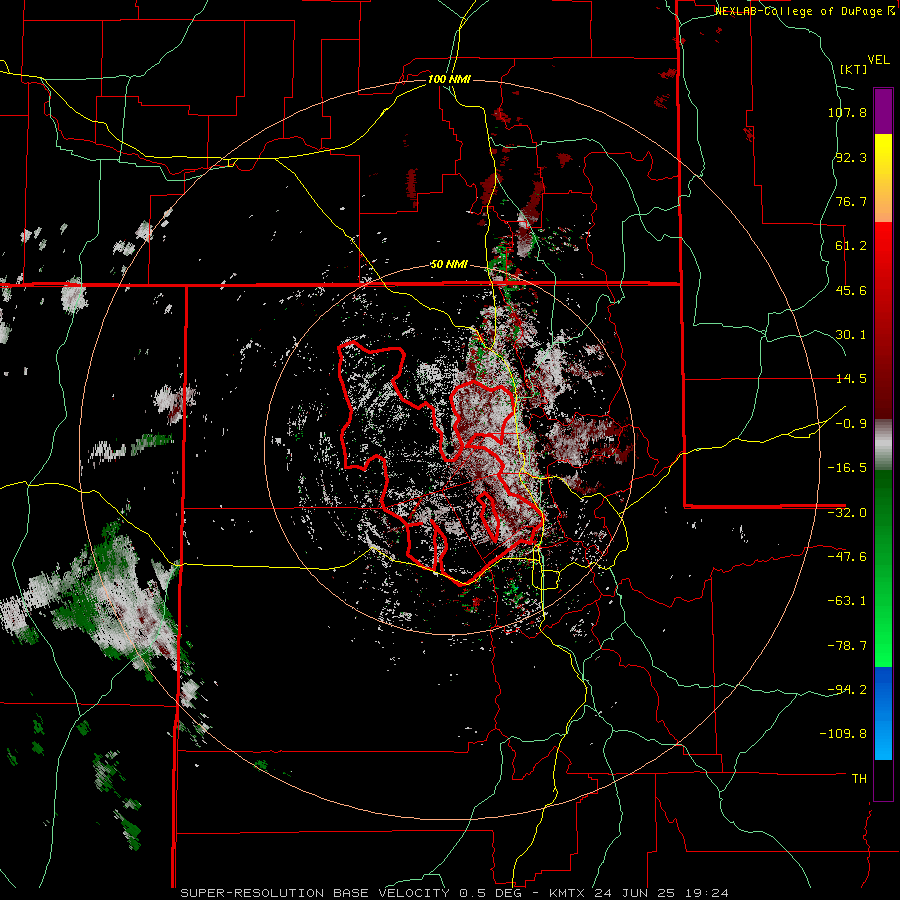Click the VEL legend title
The height and width of the screenshot is (900, 900).
(878, 60)
